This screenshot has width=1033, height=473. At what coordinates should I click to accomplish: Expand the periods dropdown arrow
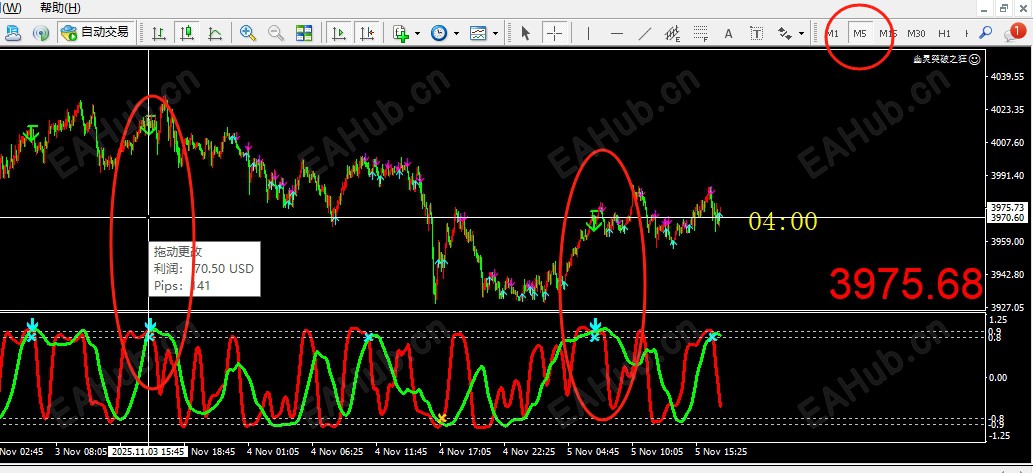click(x=456, y=33)
